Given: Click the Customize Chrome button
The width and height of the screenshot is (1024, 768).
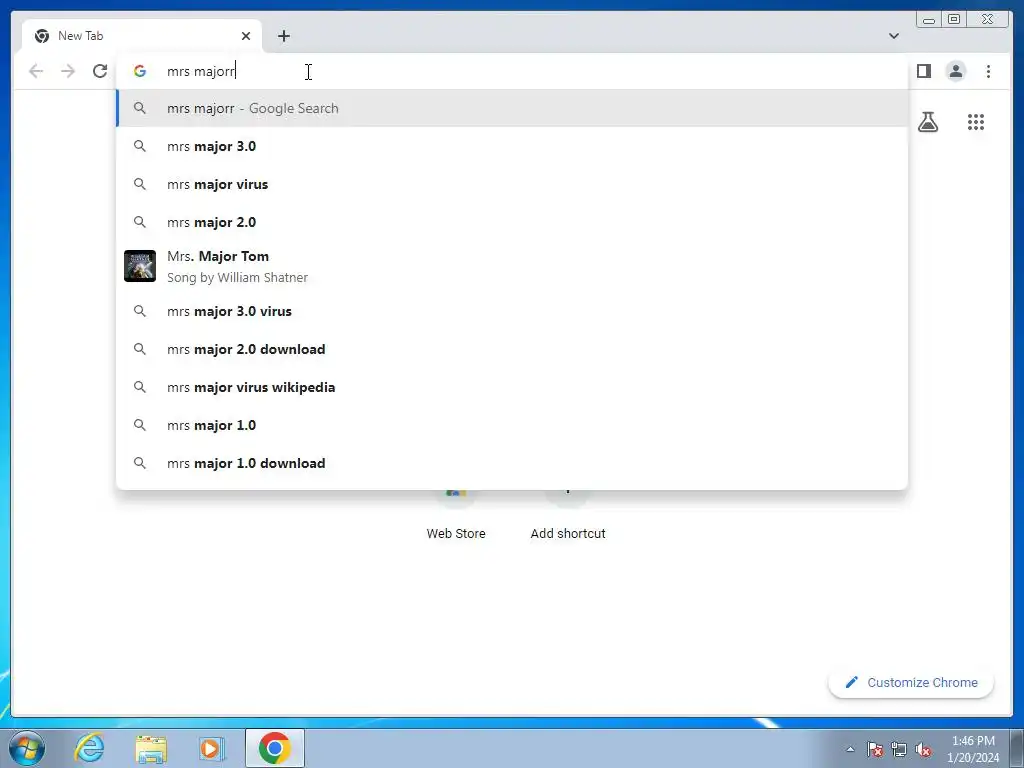Looking at the screenshot, I should [911, 682].
